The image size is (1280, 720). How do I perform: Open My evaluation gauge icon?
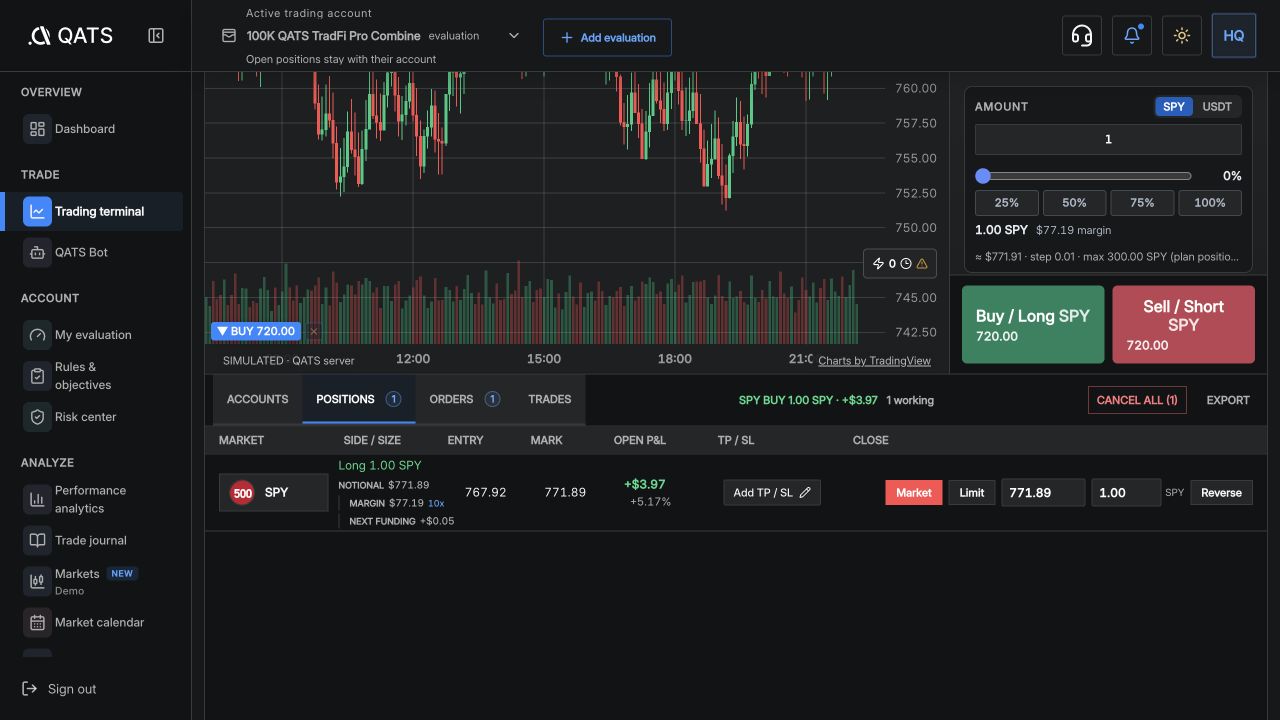click(x=37, y=335)
